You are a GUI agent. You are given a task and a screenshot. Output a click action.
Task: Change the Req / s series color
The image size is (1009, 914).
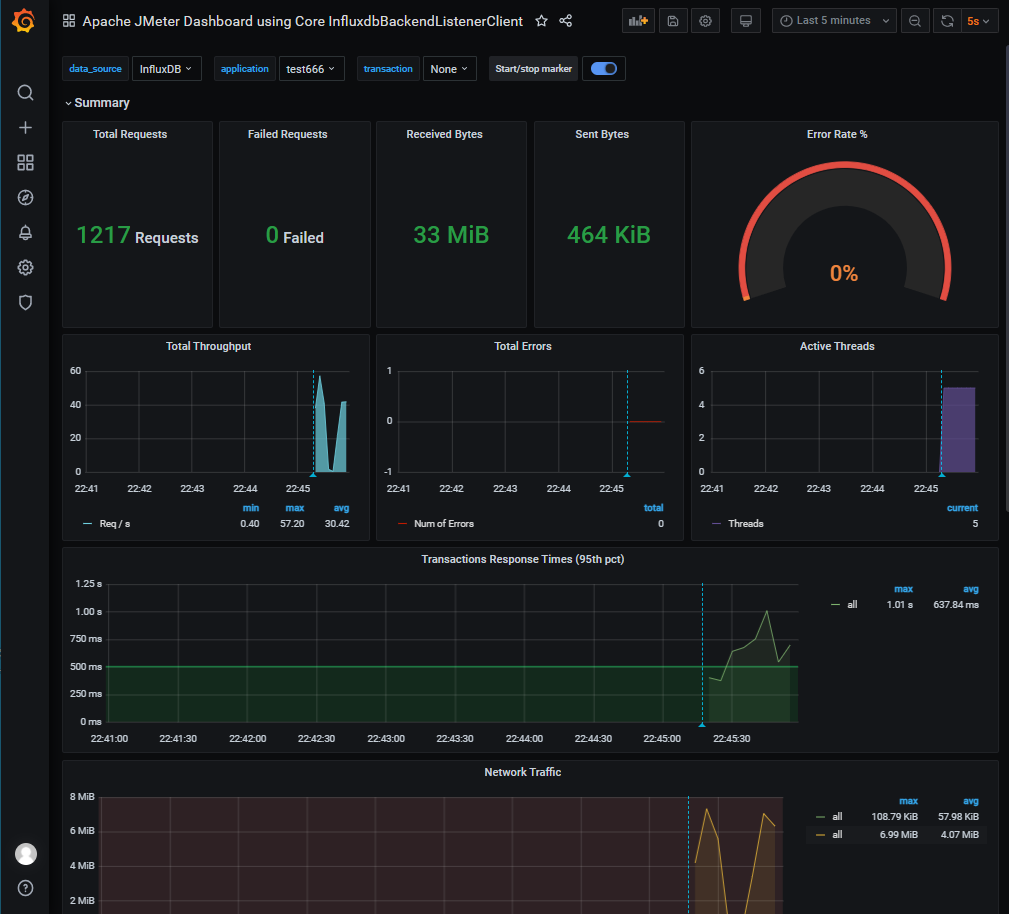pos(88,524)
